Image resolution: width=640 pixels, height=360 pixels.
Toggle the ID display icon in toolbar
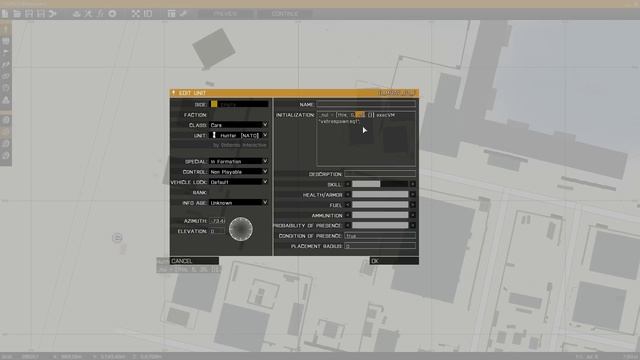148,13
